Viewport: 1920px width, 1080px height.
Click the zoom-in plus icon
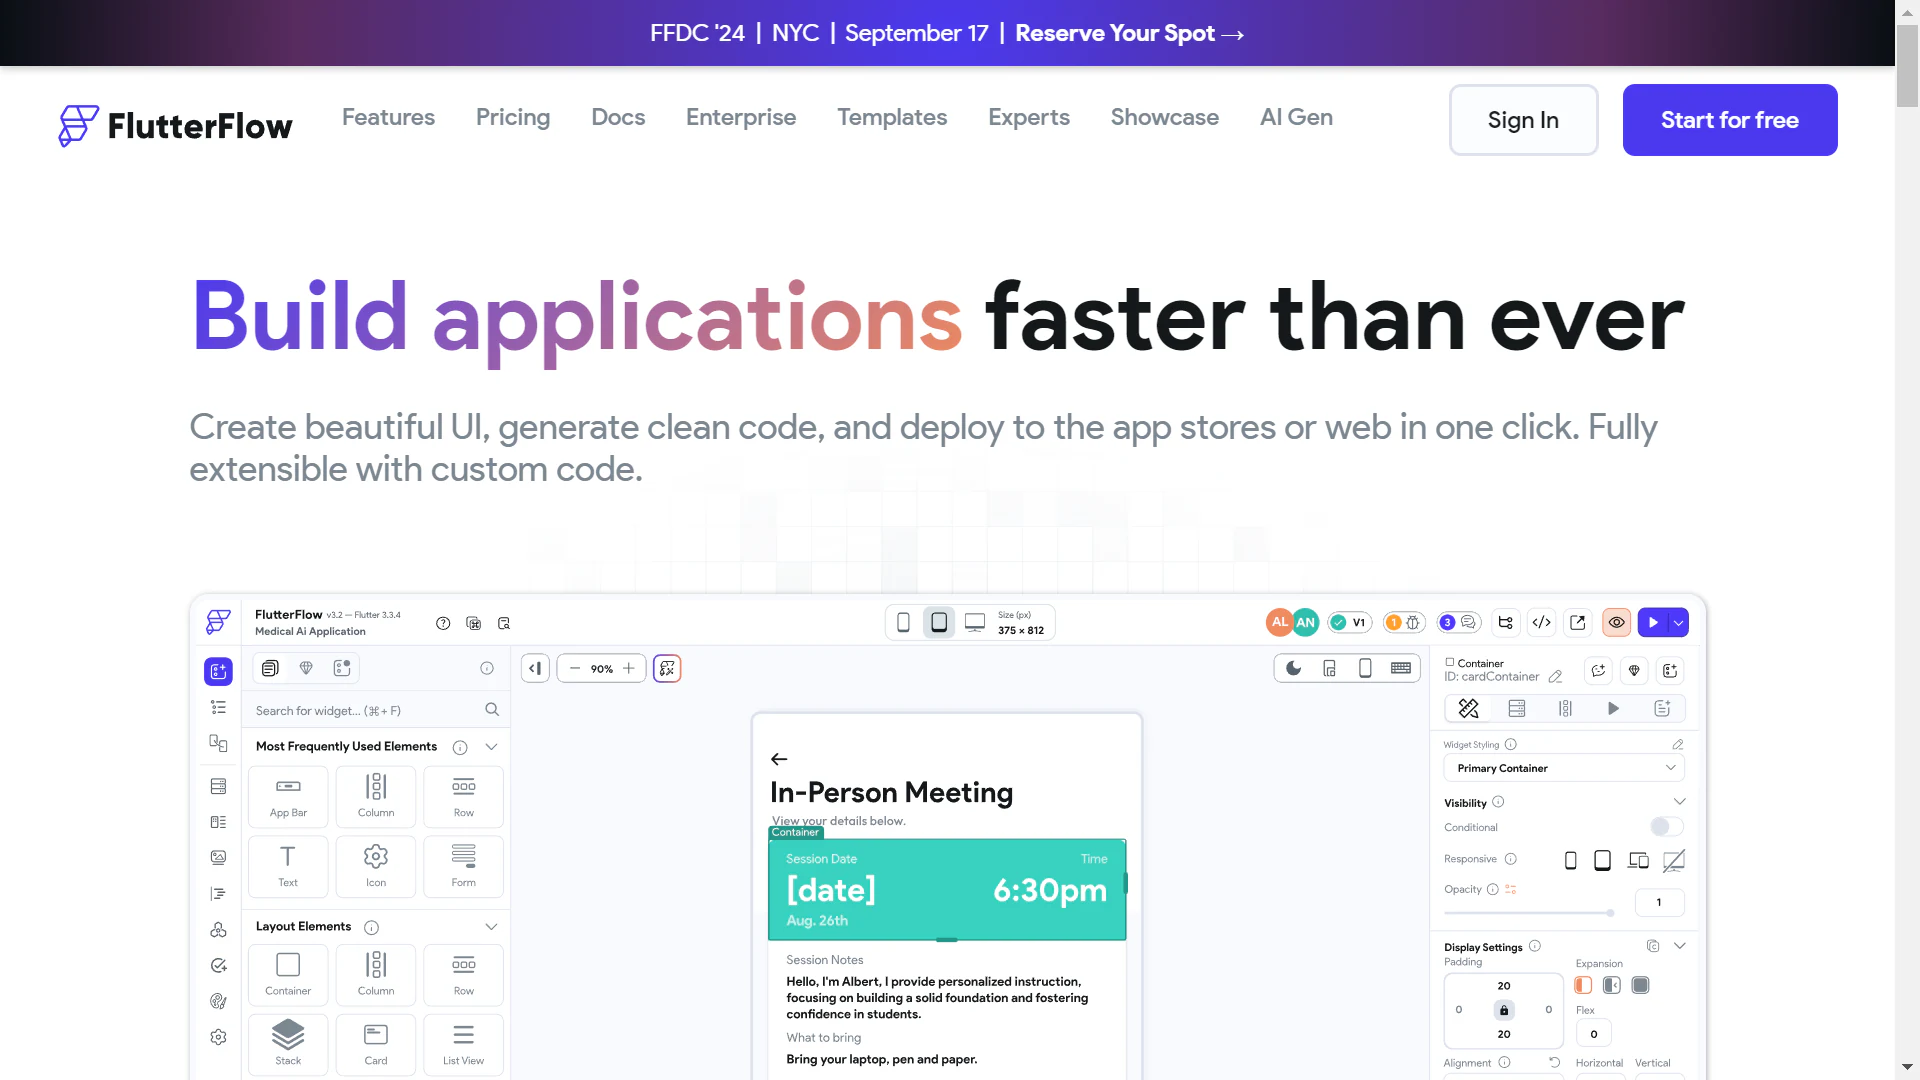pos(629,668)
